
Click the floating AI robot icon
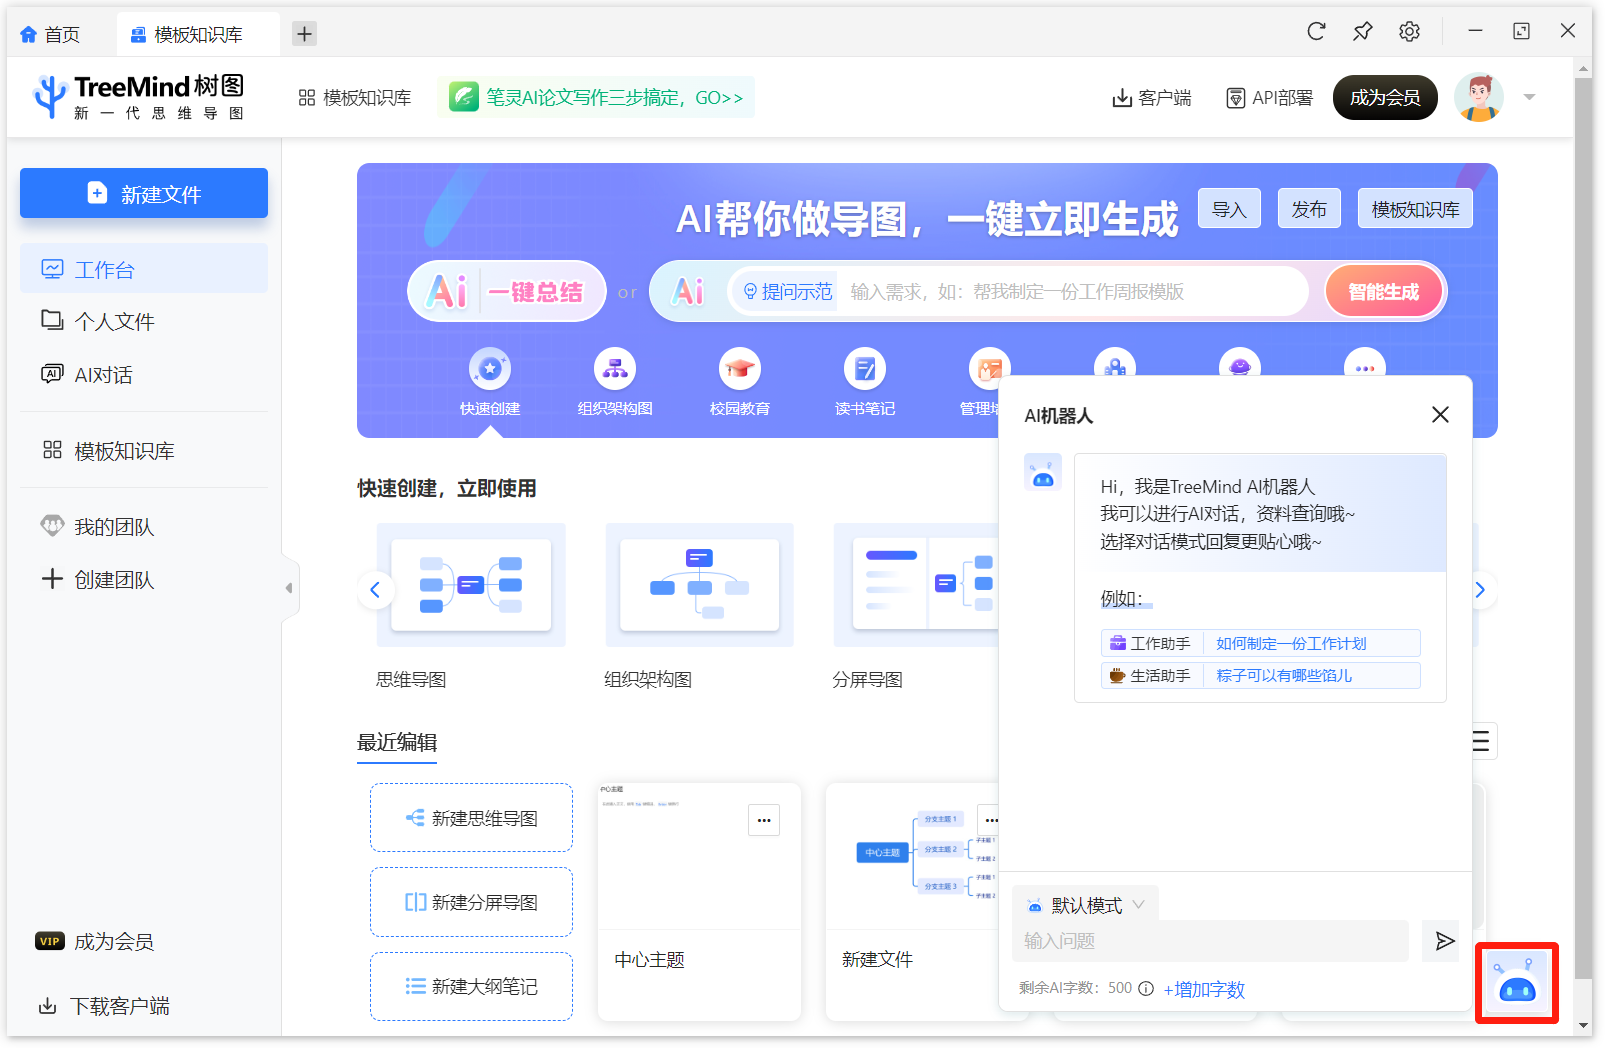tap(1517, 983)
